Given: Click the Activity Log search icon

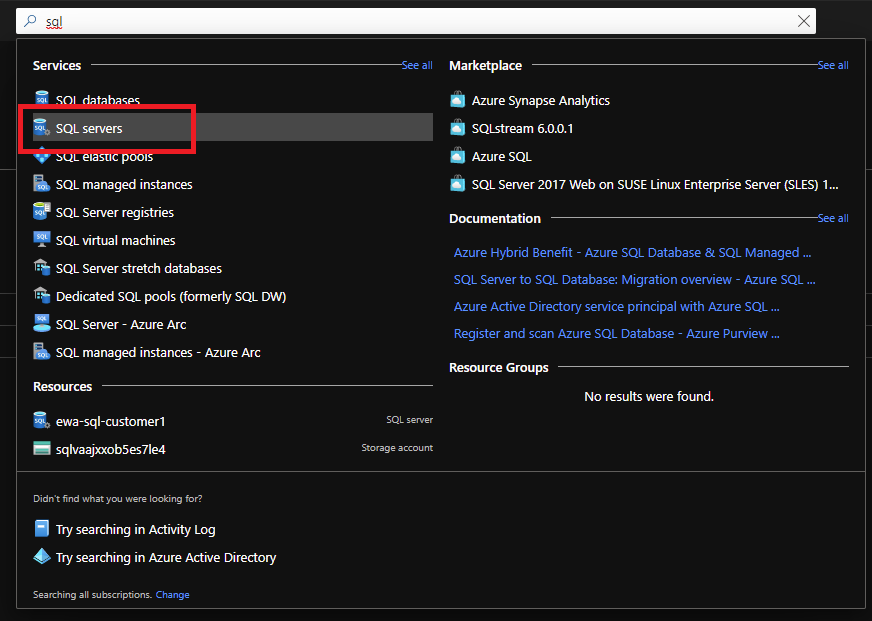Looking at the screenshot, I should pos(41,529).
